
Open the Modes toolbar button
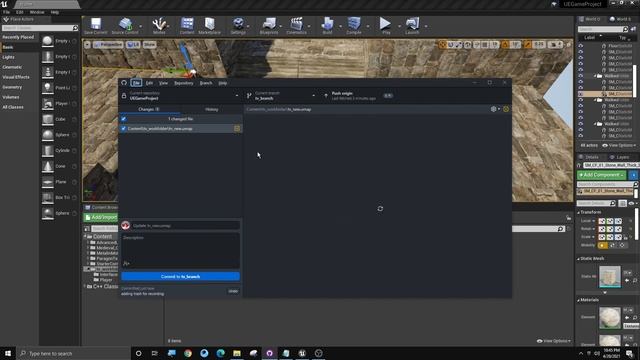(159, 26)
